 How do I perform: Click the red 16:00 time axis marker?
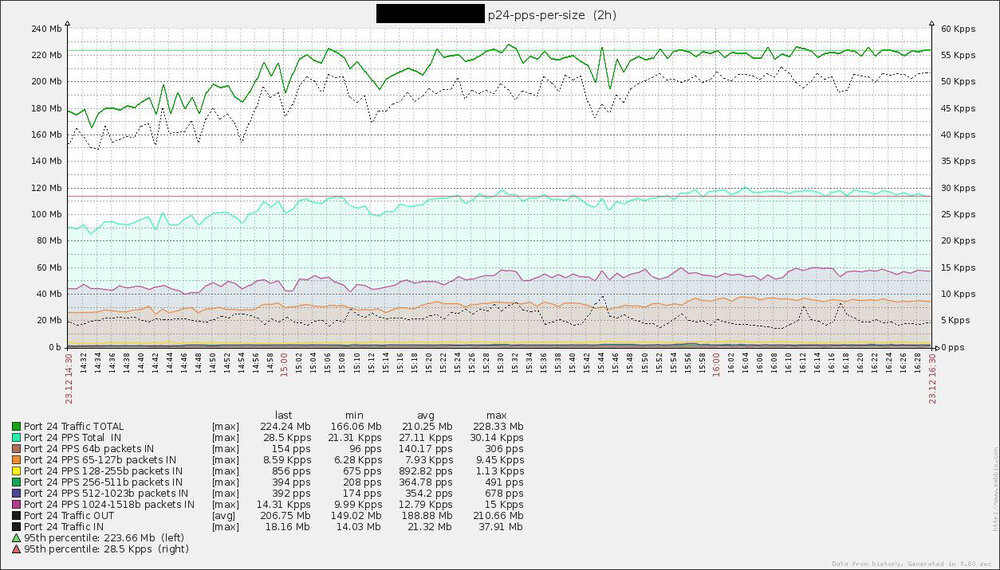tap(716, 365)
